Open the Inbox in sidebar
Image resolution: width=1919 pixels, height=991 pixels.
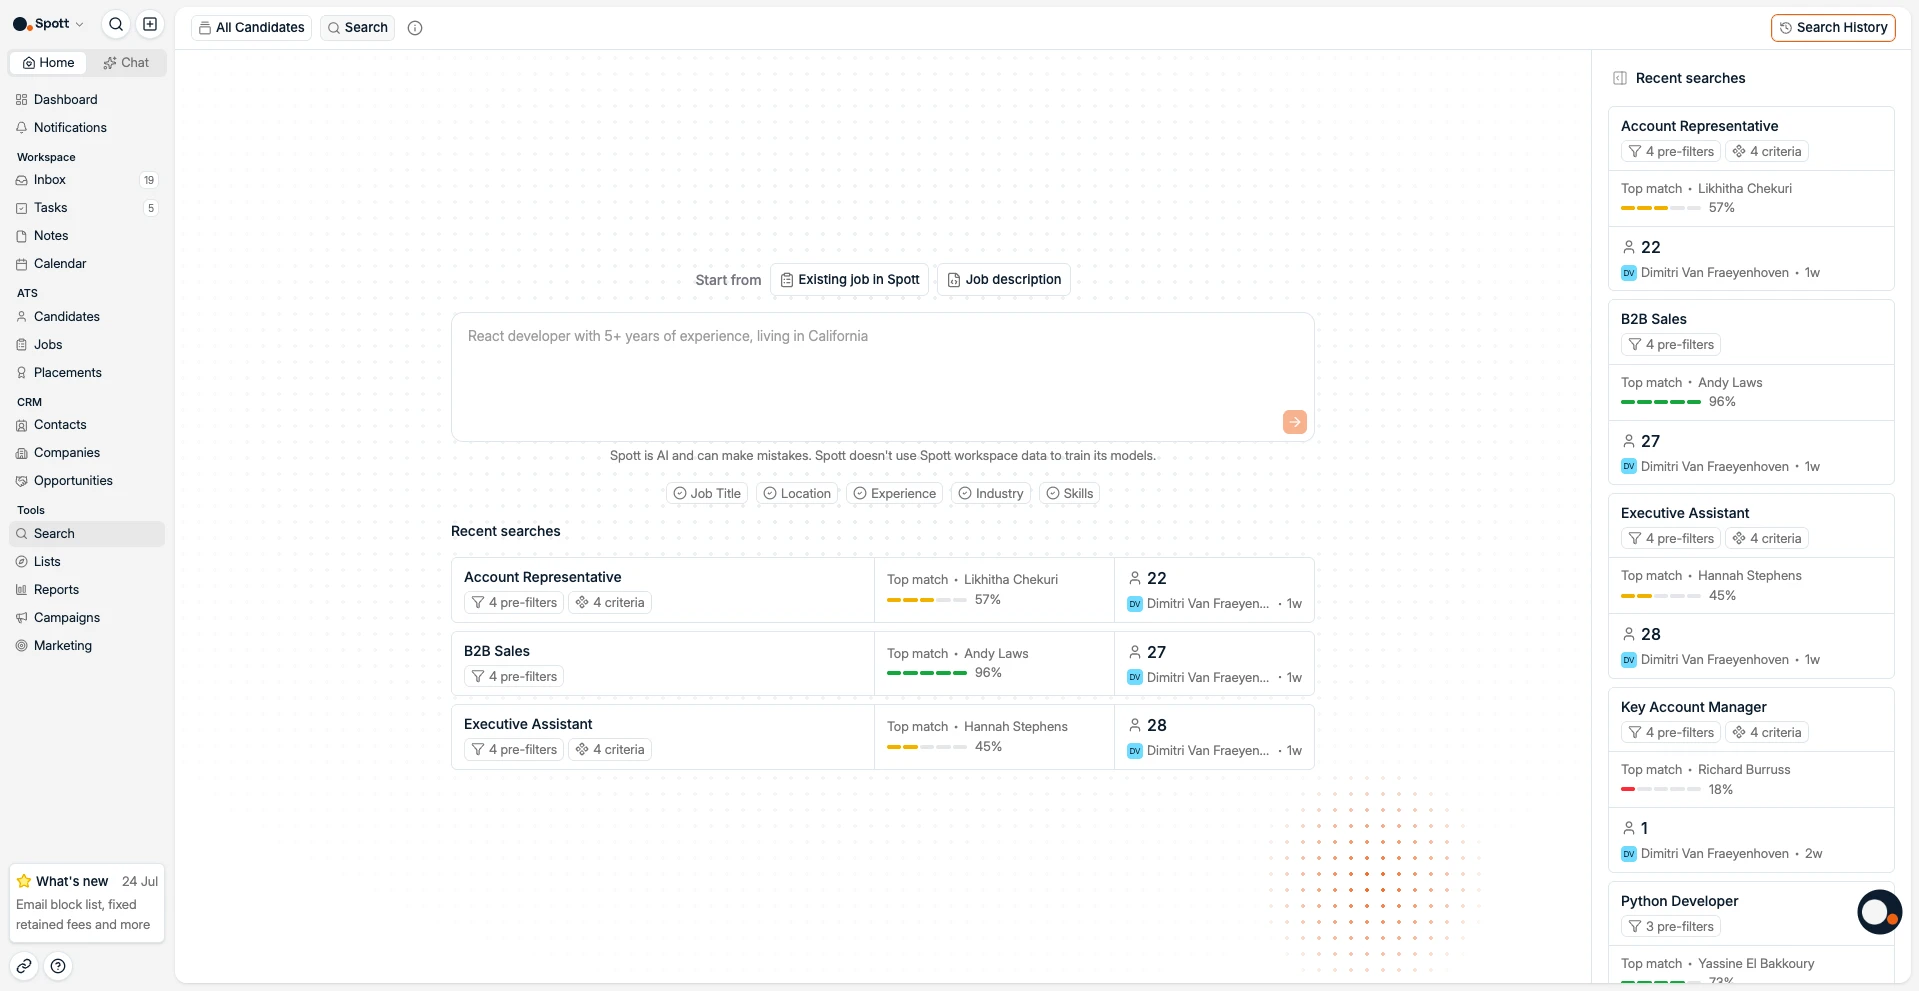[x=87, y=180]
